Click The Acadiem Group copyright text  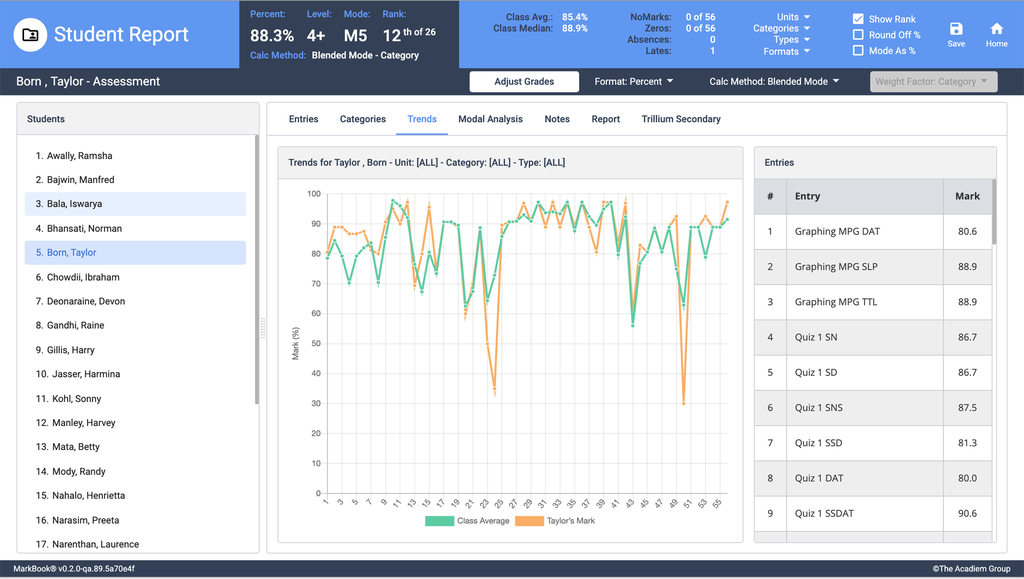pyautogui.click(x=971, y=569)
